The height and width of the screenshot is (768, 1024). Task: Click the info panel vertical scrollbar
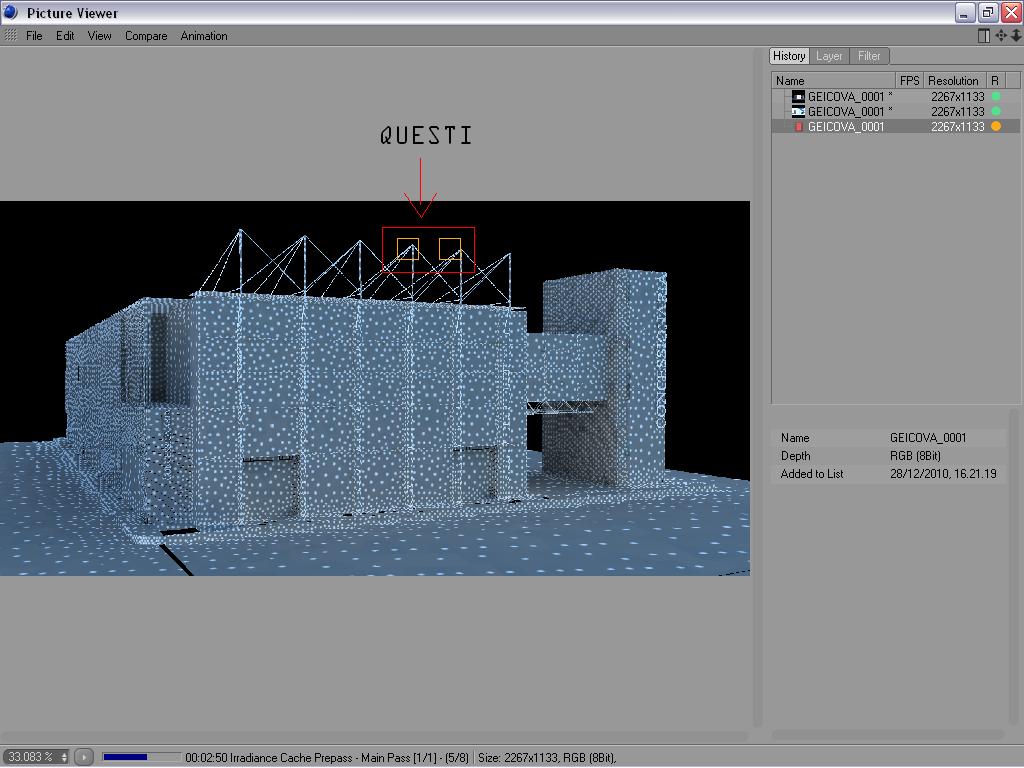pos(1014,568)
